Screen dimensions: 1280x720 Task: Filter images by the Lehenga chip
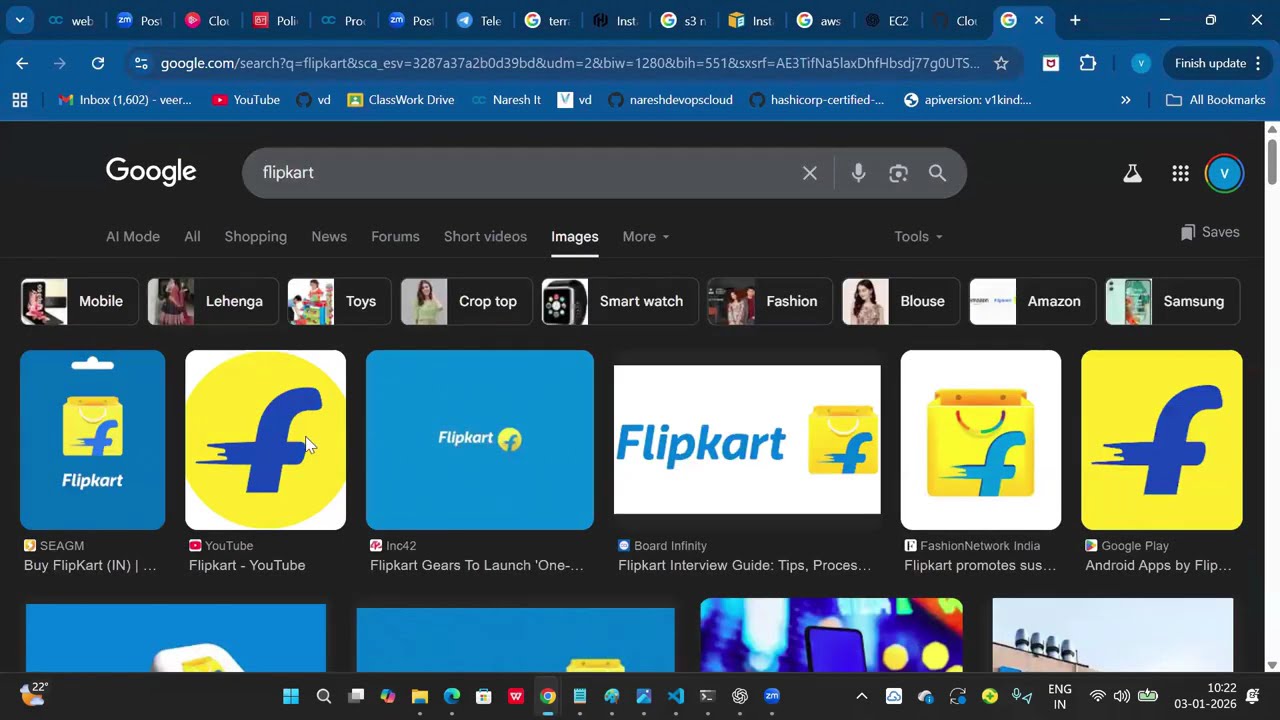coord(213,302)
